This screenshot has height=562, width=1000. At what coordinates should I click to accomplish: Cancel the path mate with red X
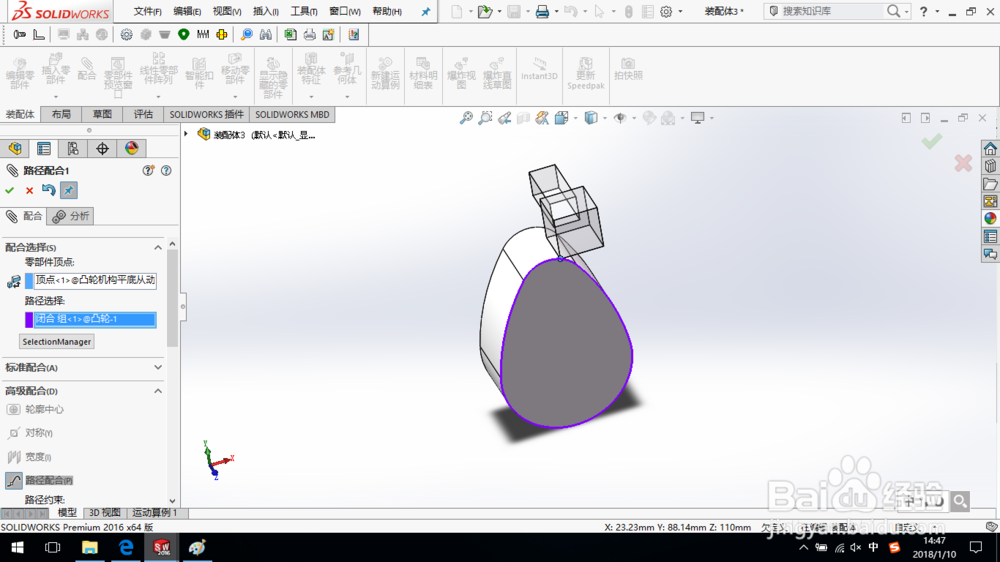tap(29, 190)
